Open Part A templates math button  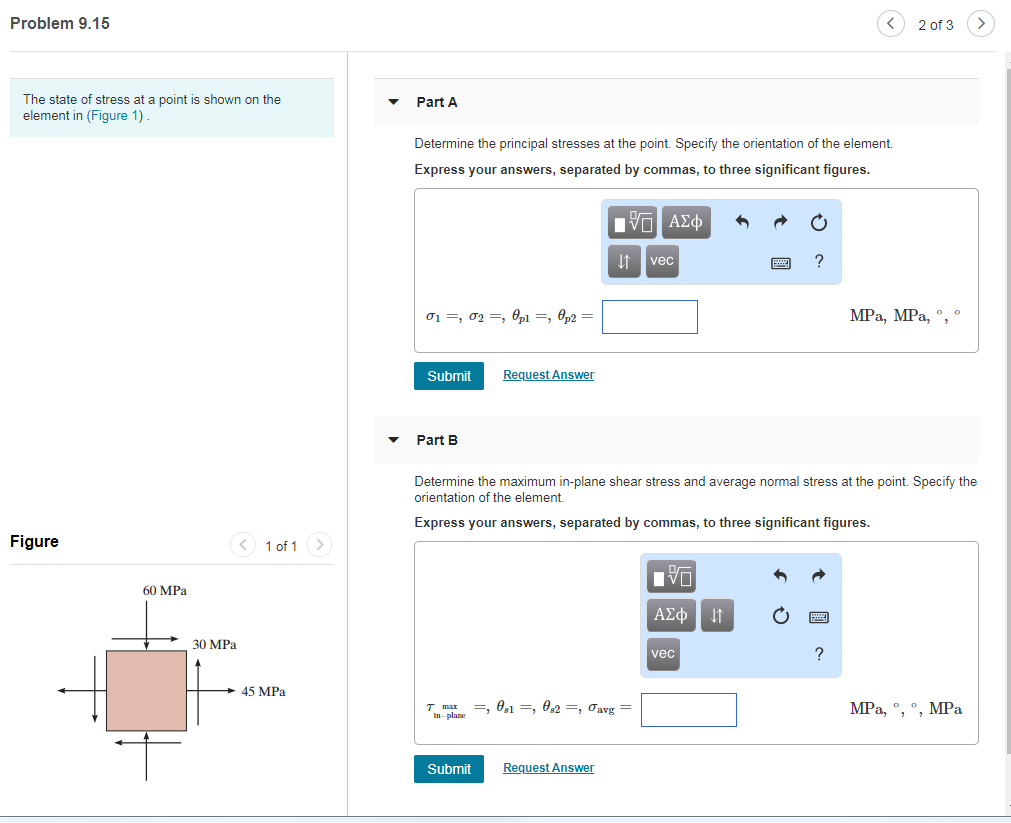(x=632, y=223)
